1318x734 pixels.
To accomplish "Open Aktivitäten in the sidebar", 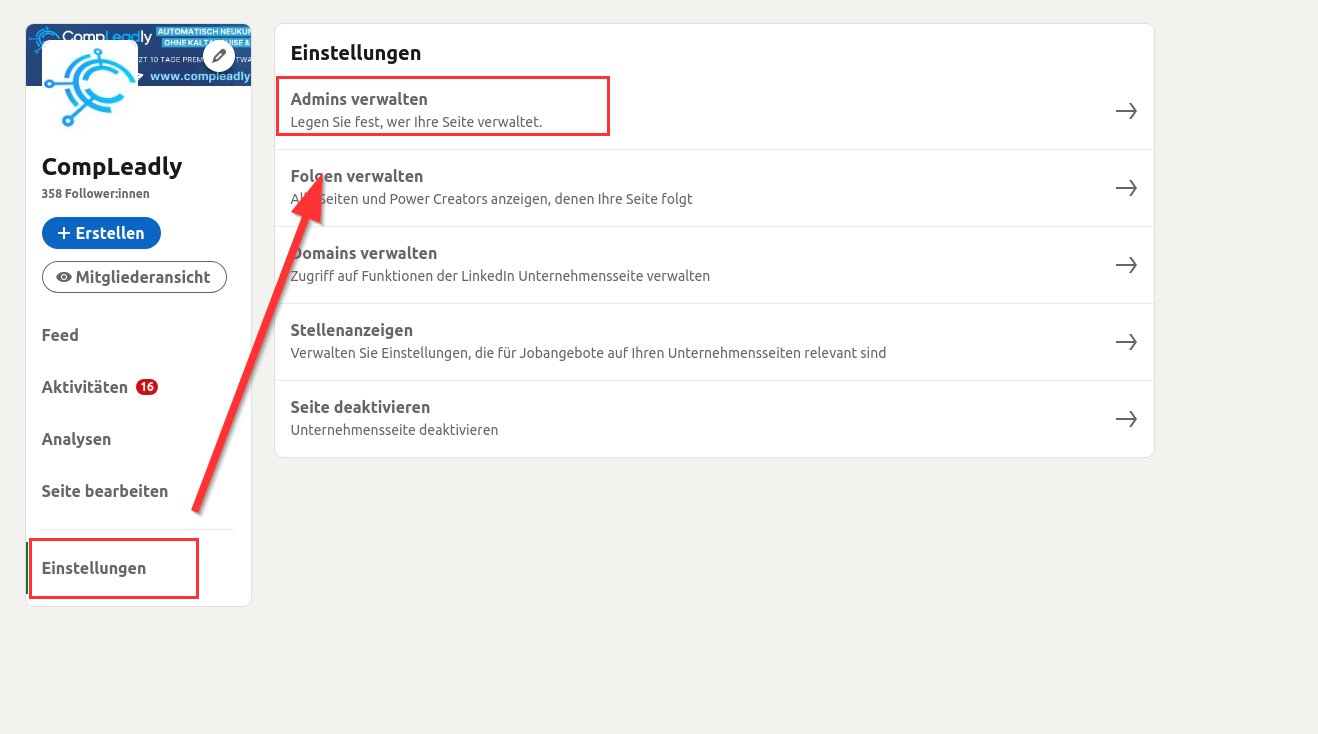I will click(x=85, y=387).
